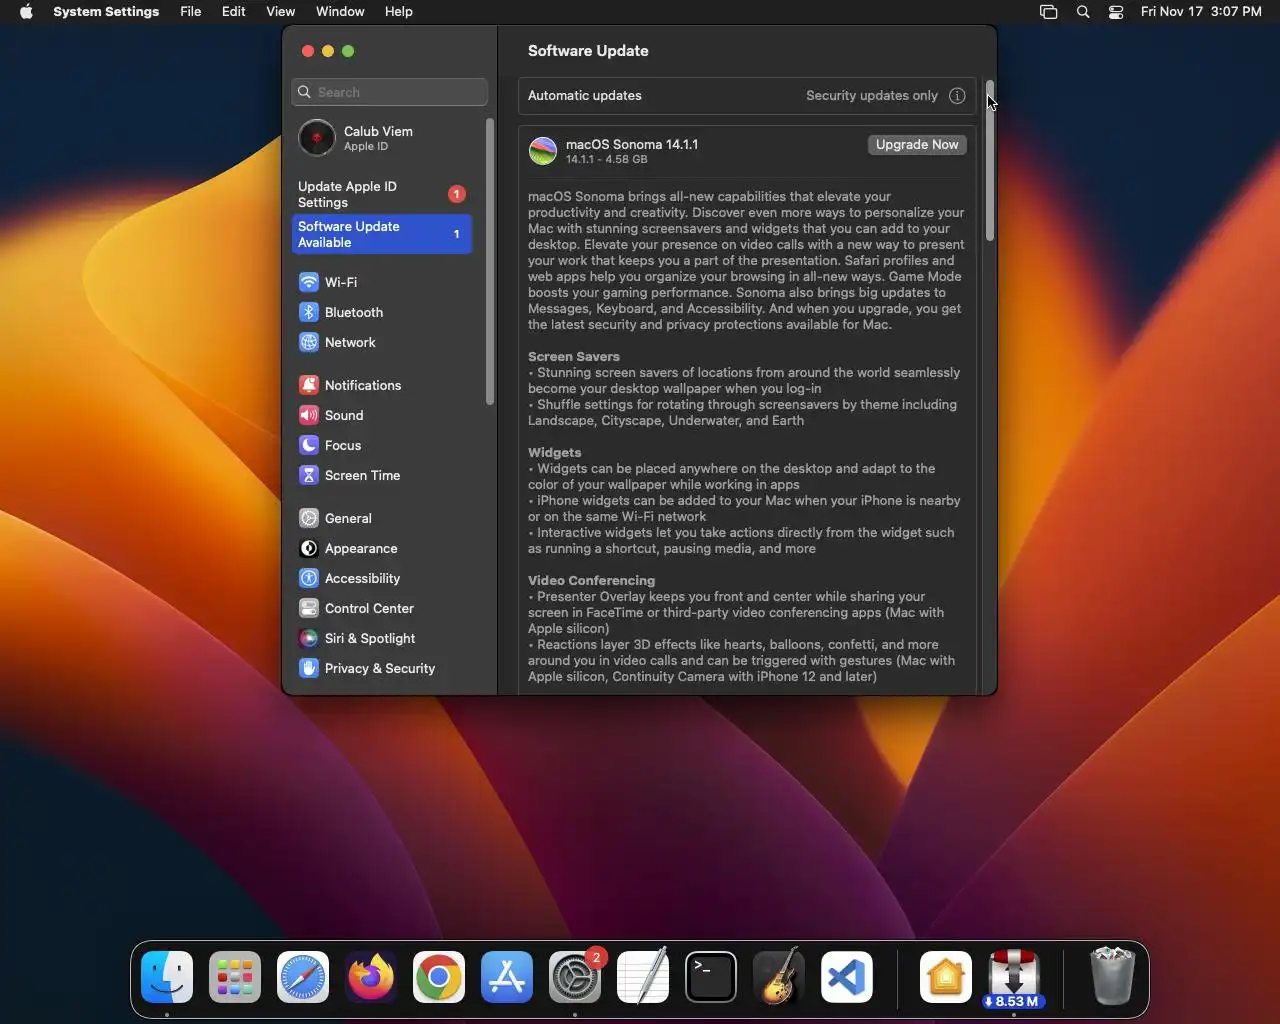The width and height of the screenshot is (1280, 1024).
Task: Select the Network globe icon
Action: tap(309, 342)
